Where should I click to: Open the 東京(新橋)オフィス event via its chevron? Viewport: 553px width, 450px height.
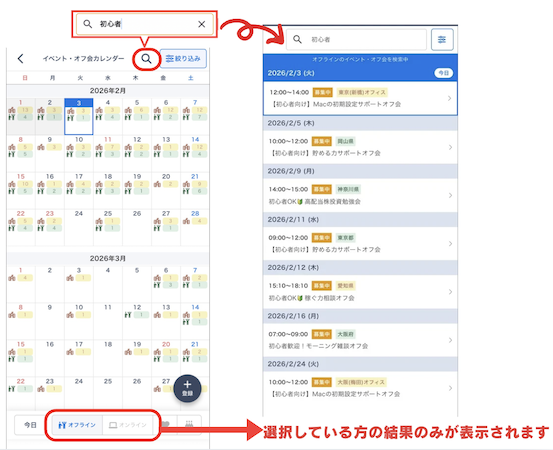coord(449,98)
